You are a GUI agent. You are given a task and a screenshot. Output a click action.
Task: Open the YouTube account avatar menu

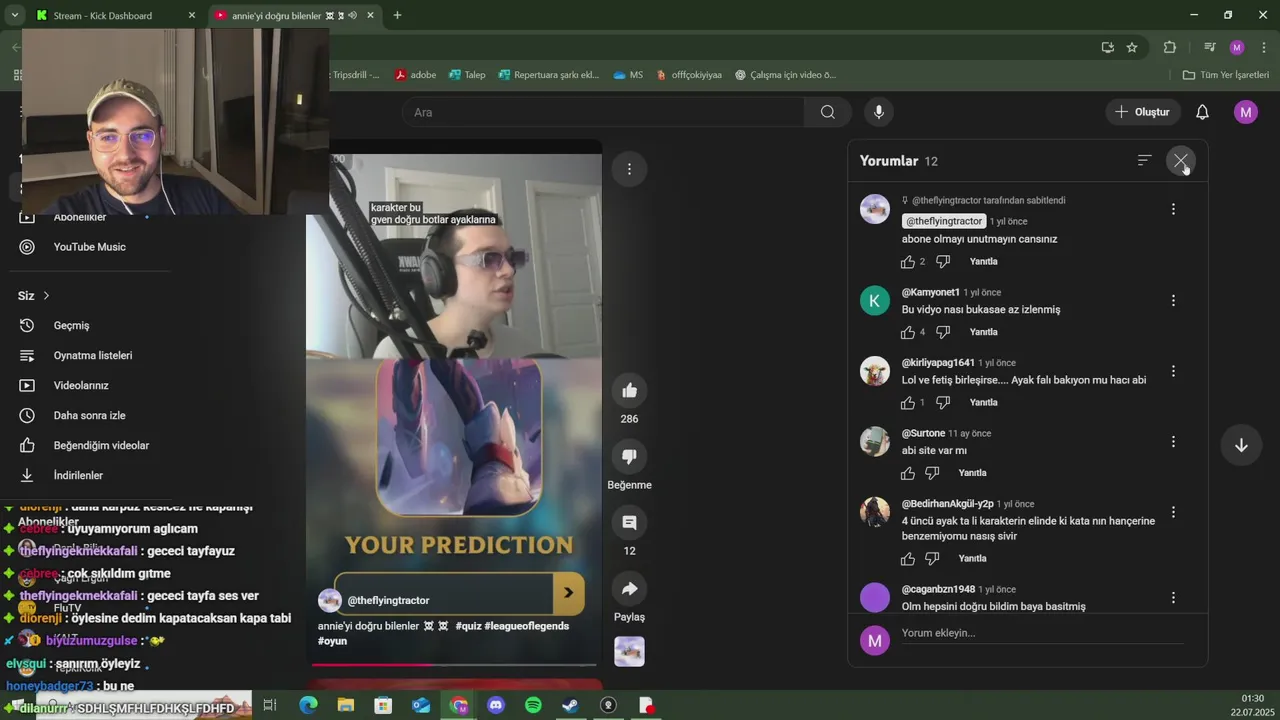pyautogui.click(x=1246, y=112)
